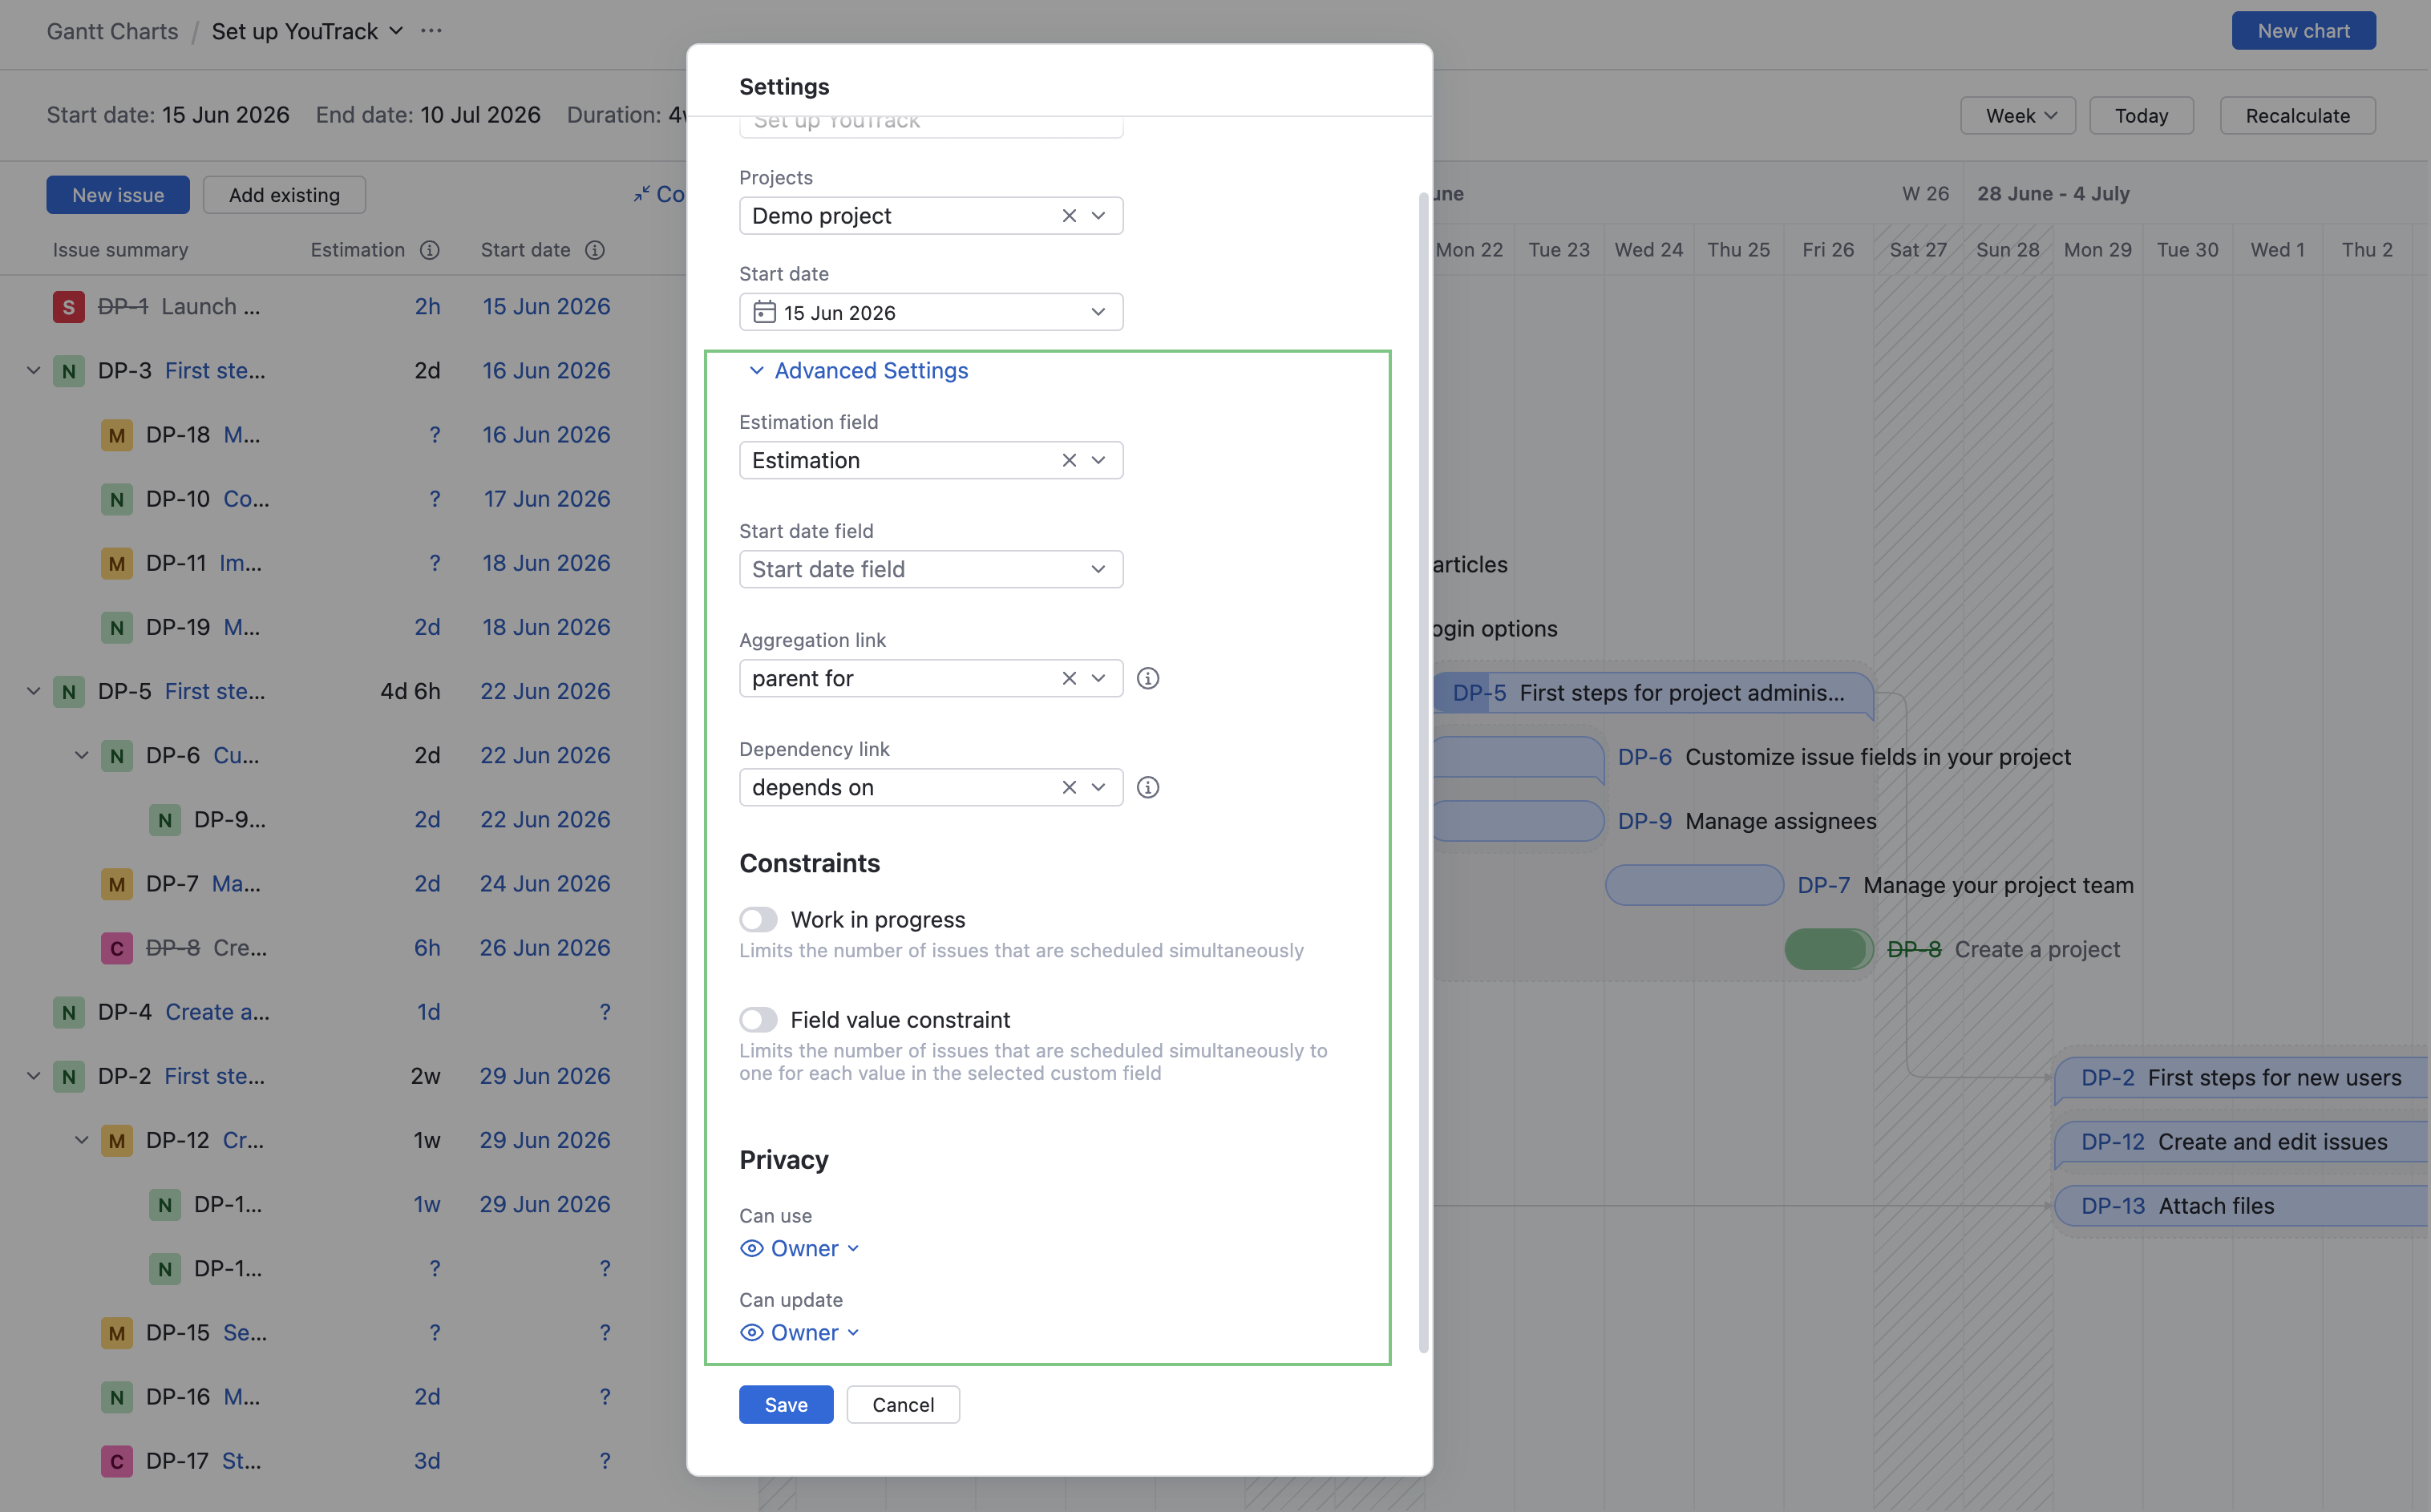This screenshot has width=2431, height=1512.
Task: Open the Start date picker dropdown
Action: coord(1098,312)
